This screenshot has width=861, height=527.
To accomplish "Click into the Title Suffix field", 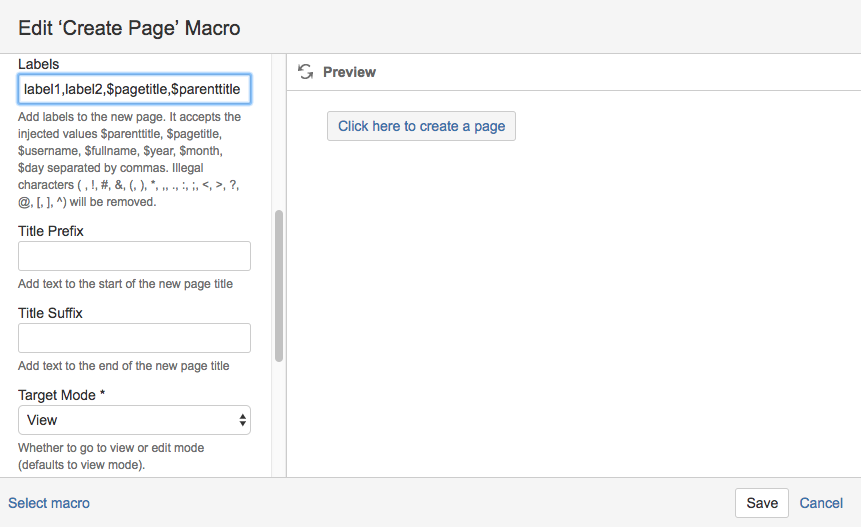I will (x=135, y=338).
